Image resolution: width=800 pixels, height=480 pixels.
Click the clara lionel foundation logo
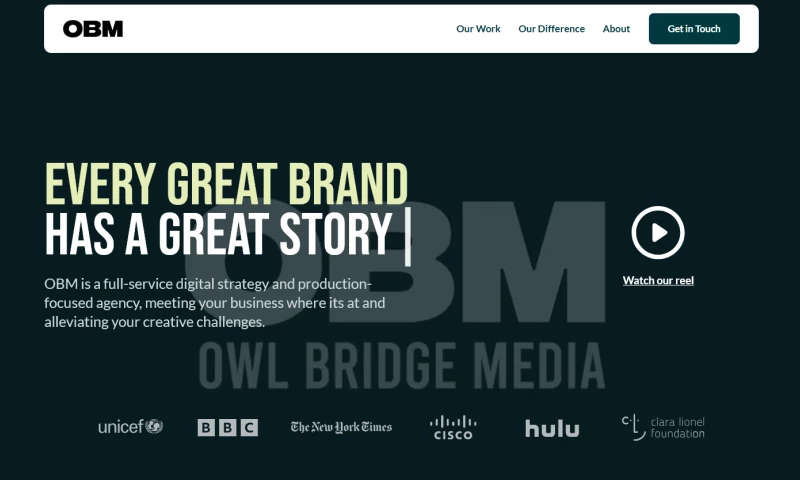point(663,427)
